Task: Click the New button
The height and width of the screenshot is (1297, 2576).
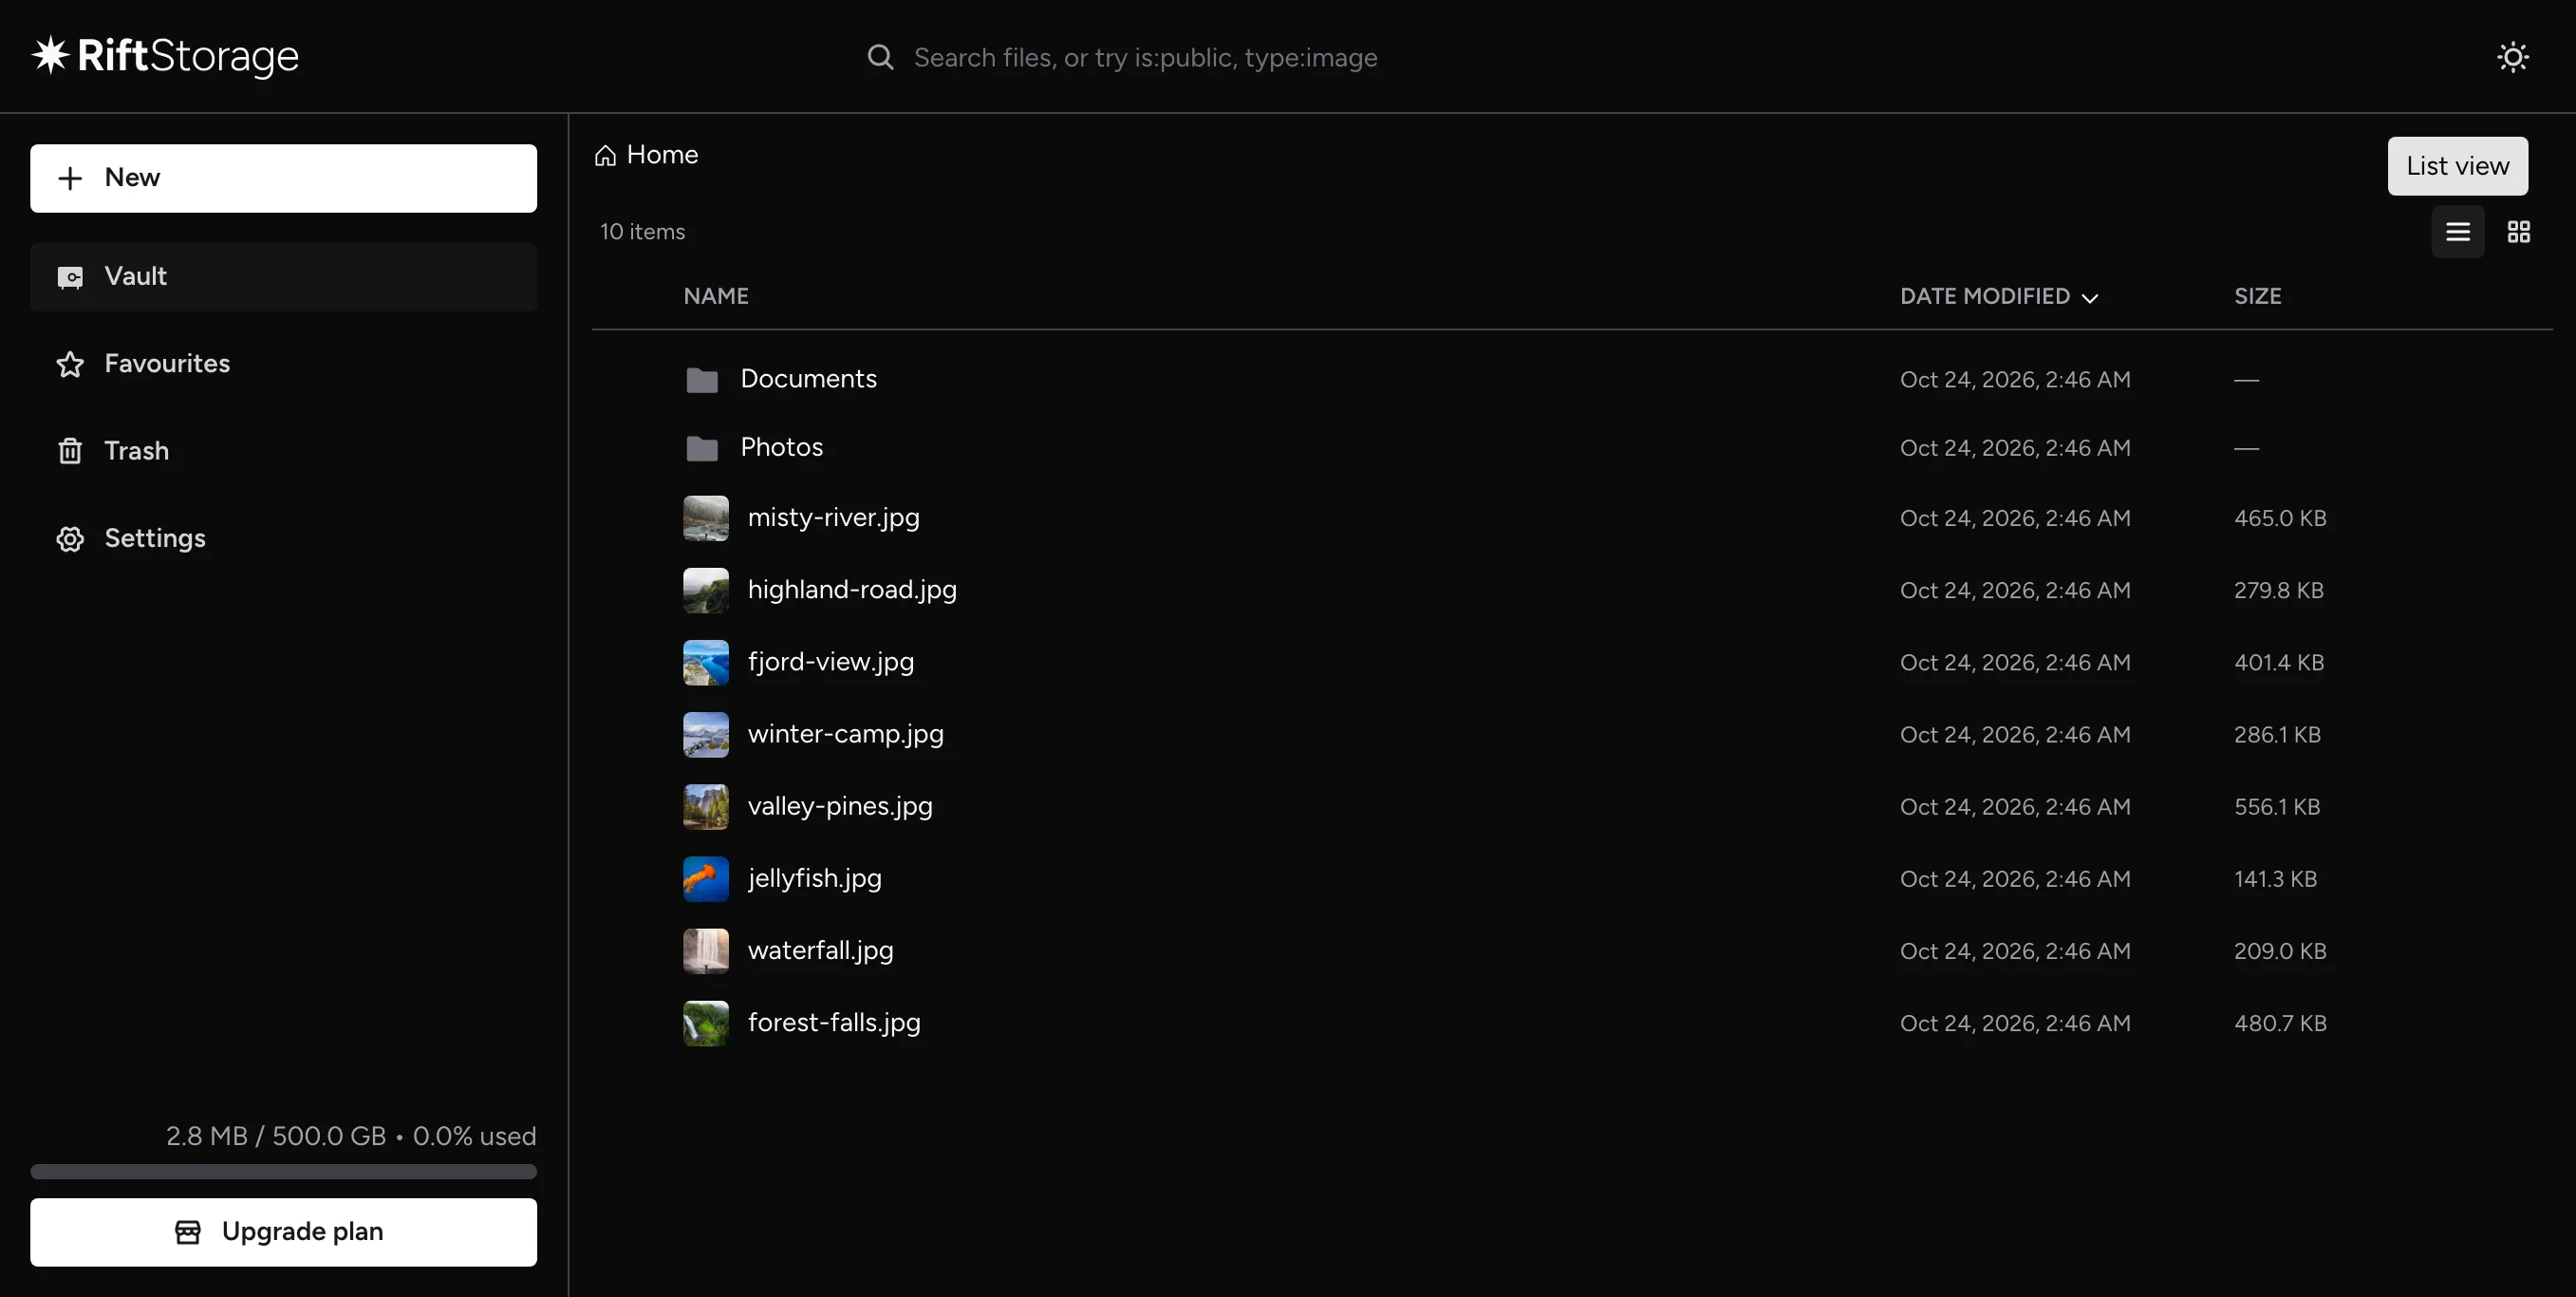Action: pyautogui.click(x=283, y=178)
